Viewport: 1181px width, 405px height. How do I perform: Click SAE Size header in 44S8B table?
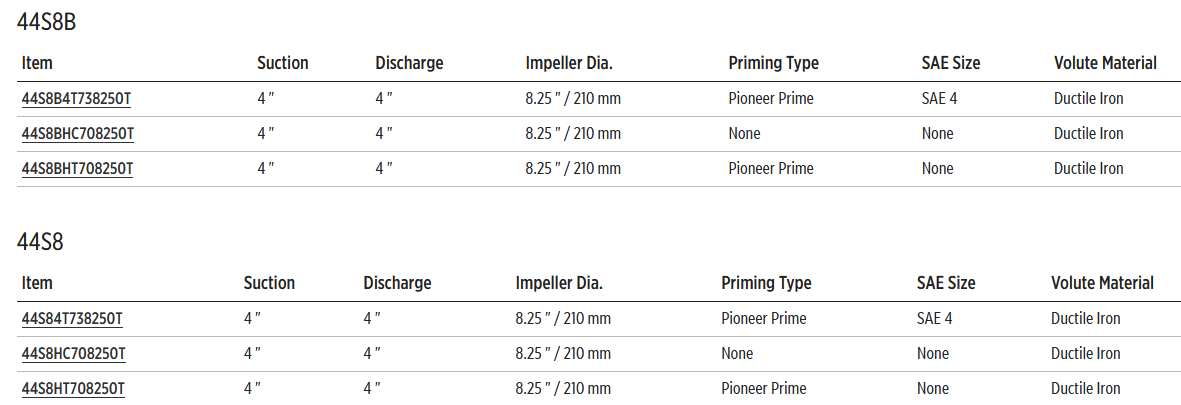tap(951, 63)
